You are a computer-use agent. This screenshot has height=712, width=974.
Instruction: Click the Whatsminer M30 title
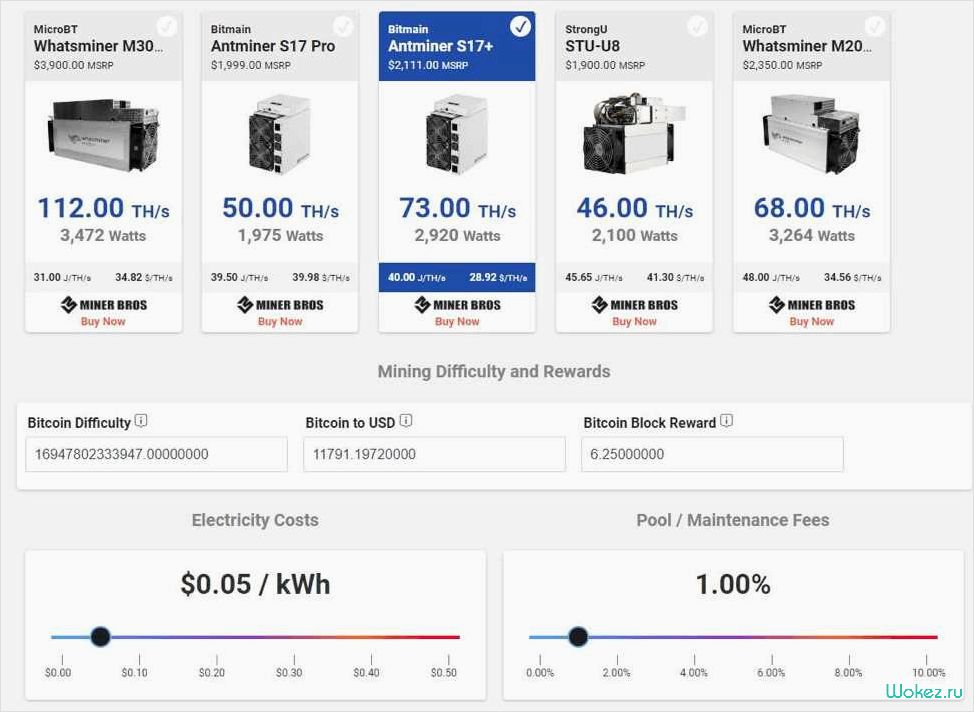pos(99,46)
